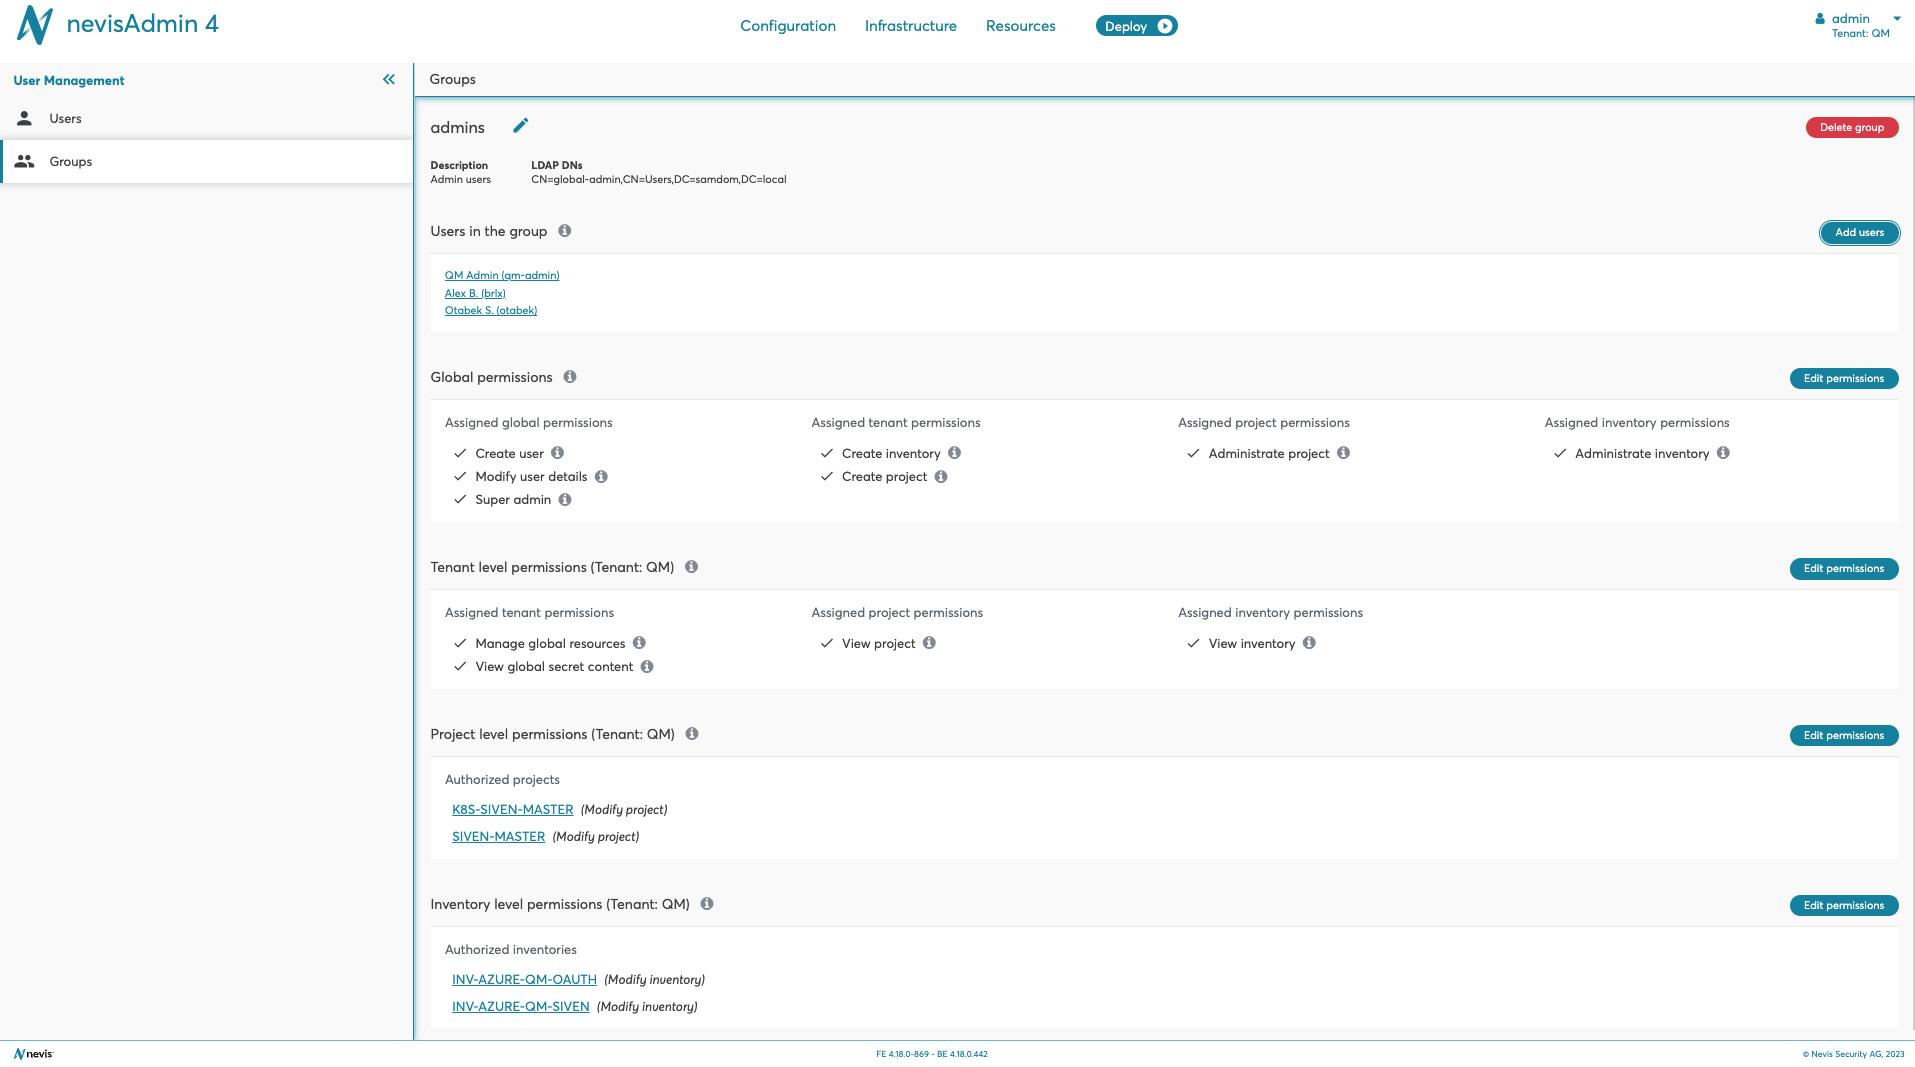Edit permissions for Project level permissions
The height and width of the screenshot is (1067, 1915).
tap(1843, 736)
